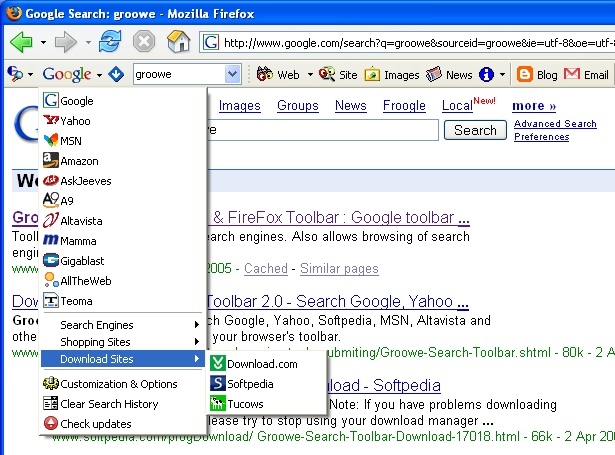This screenshot has width=615, height=455.
Task: Click the Images toolbar button
Action: [392, 75]
